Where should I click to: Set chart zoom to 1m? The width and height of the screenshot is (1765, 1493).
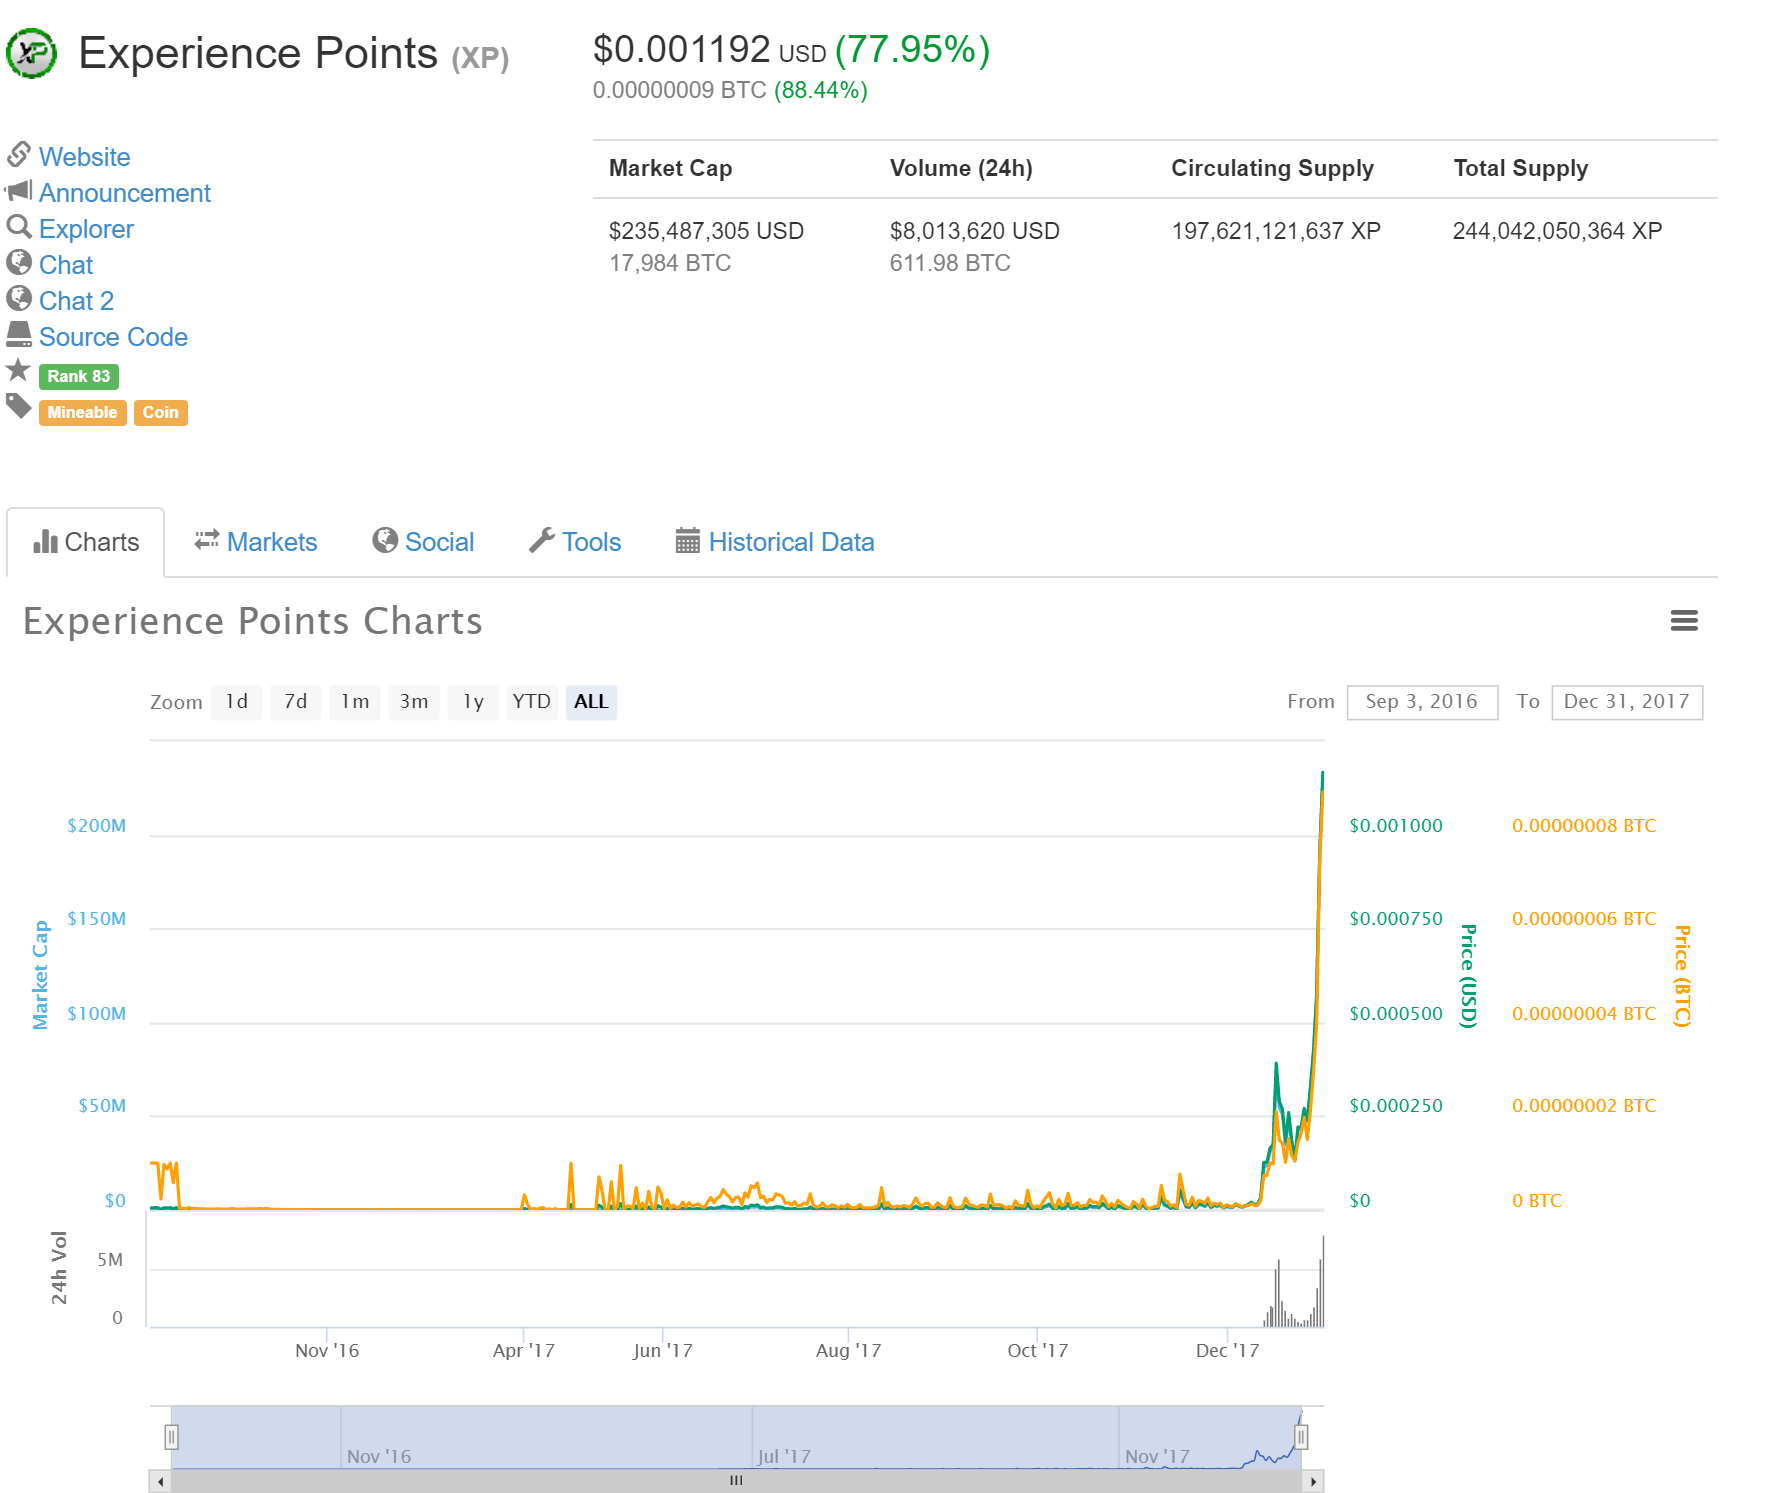click(355, 702)
